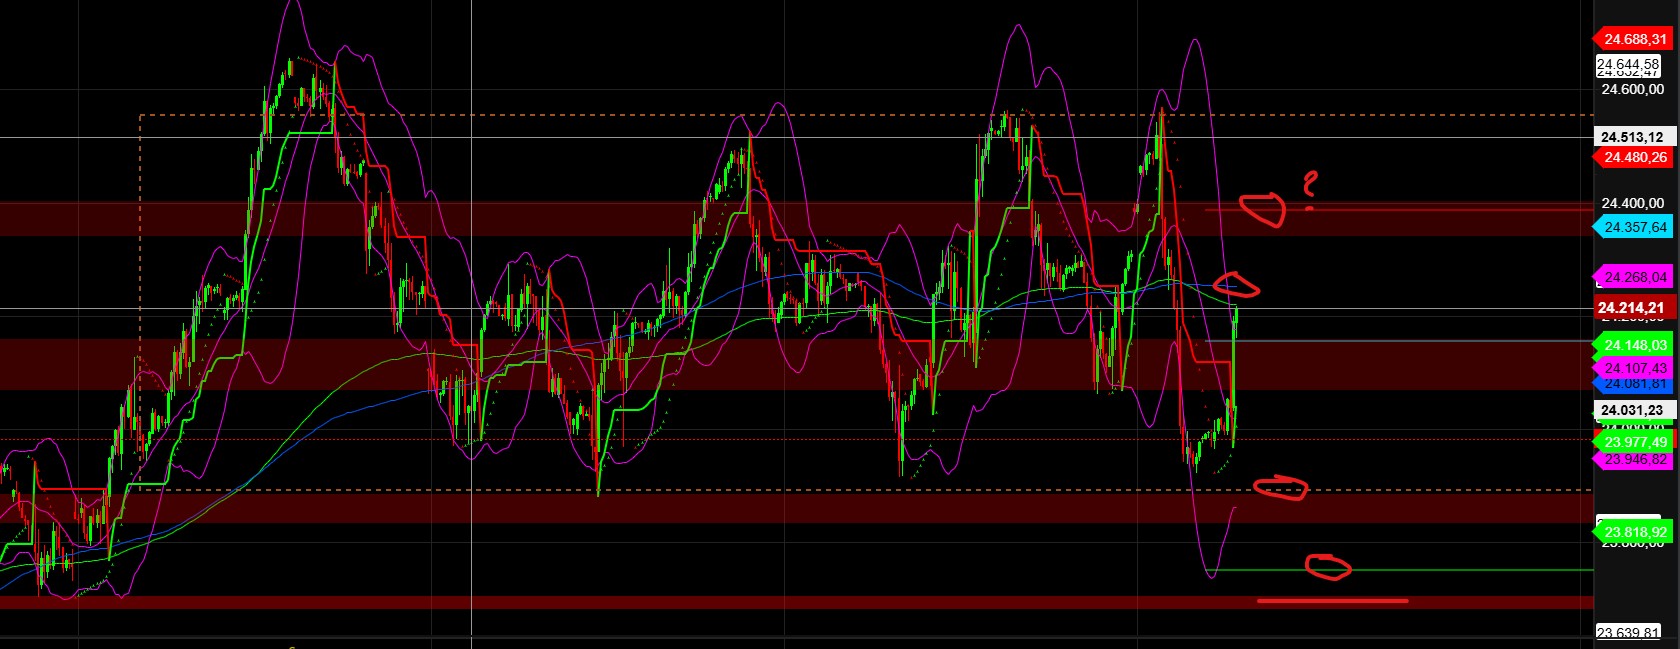Click the 24.400,00 axis price value

pos(1633,203)
